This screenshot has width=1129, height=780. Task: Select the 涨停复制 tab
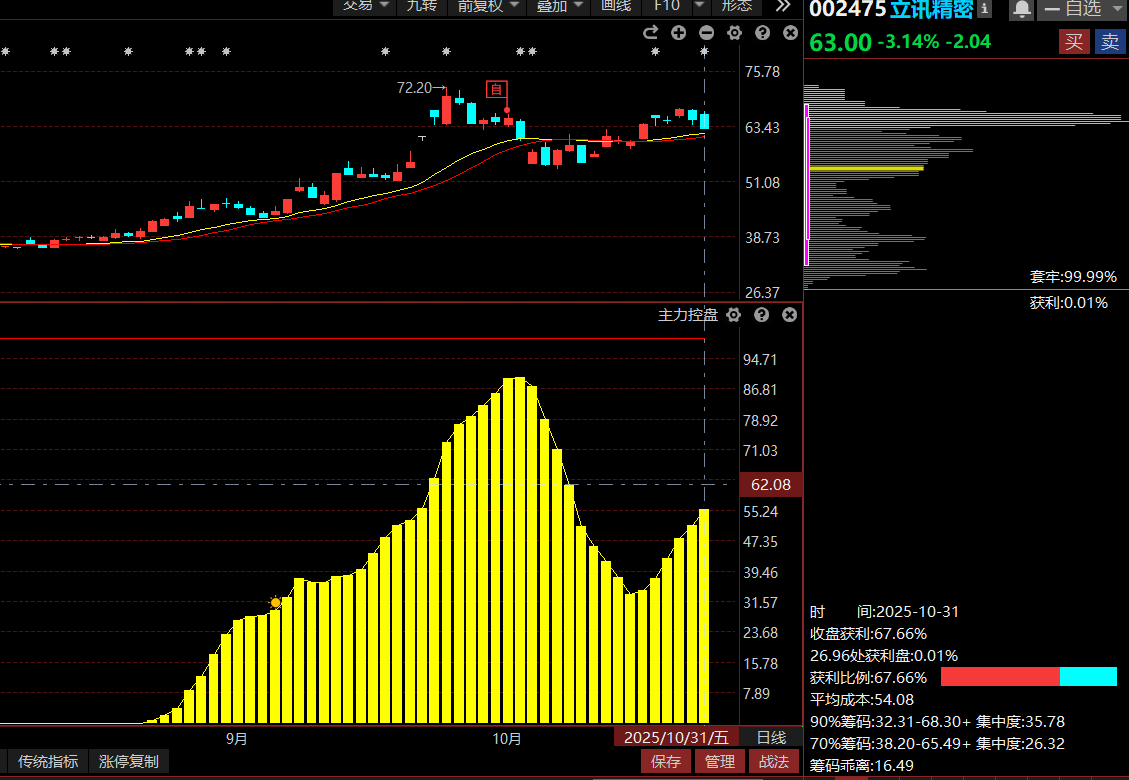[x=129, y=761]
